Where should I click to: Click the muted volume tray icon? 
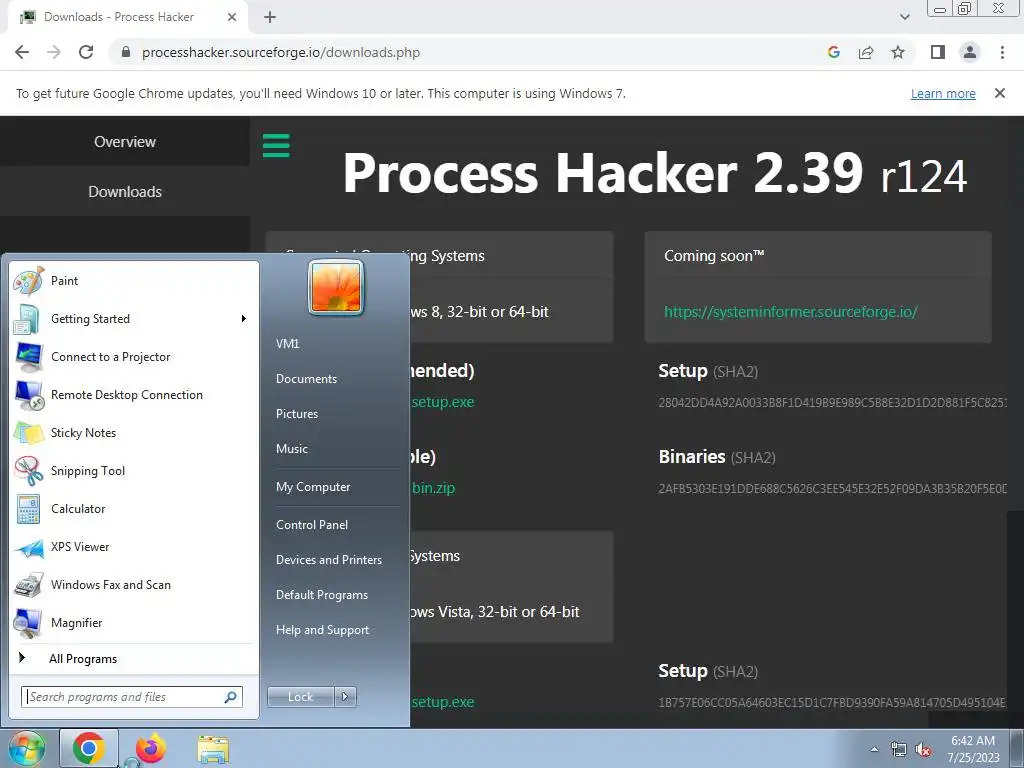[x=923, y=750]
